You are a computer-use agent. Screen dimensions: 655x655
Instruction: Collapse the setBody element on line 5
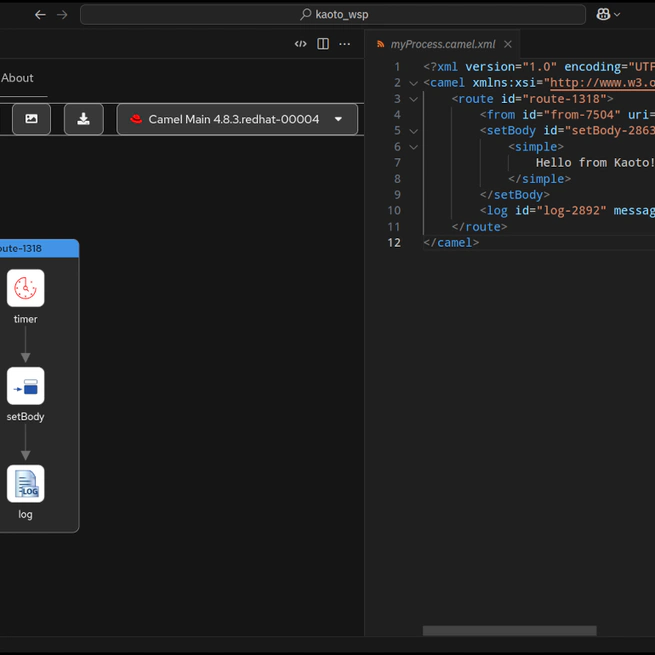pos(414,131)
